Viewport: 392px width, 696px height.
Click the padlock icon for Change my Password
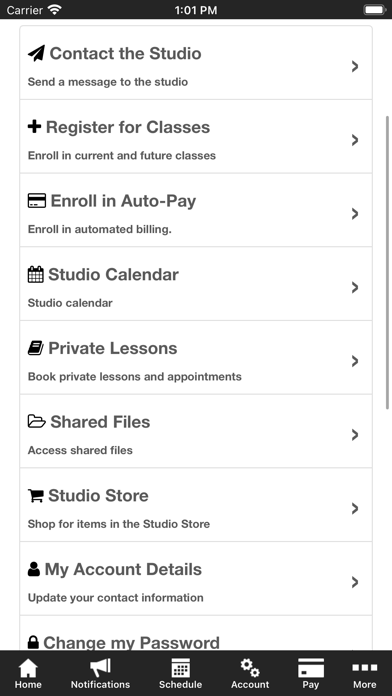[x=33, y=642]
